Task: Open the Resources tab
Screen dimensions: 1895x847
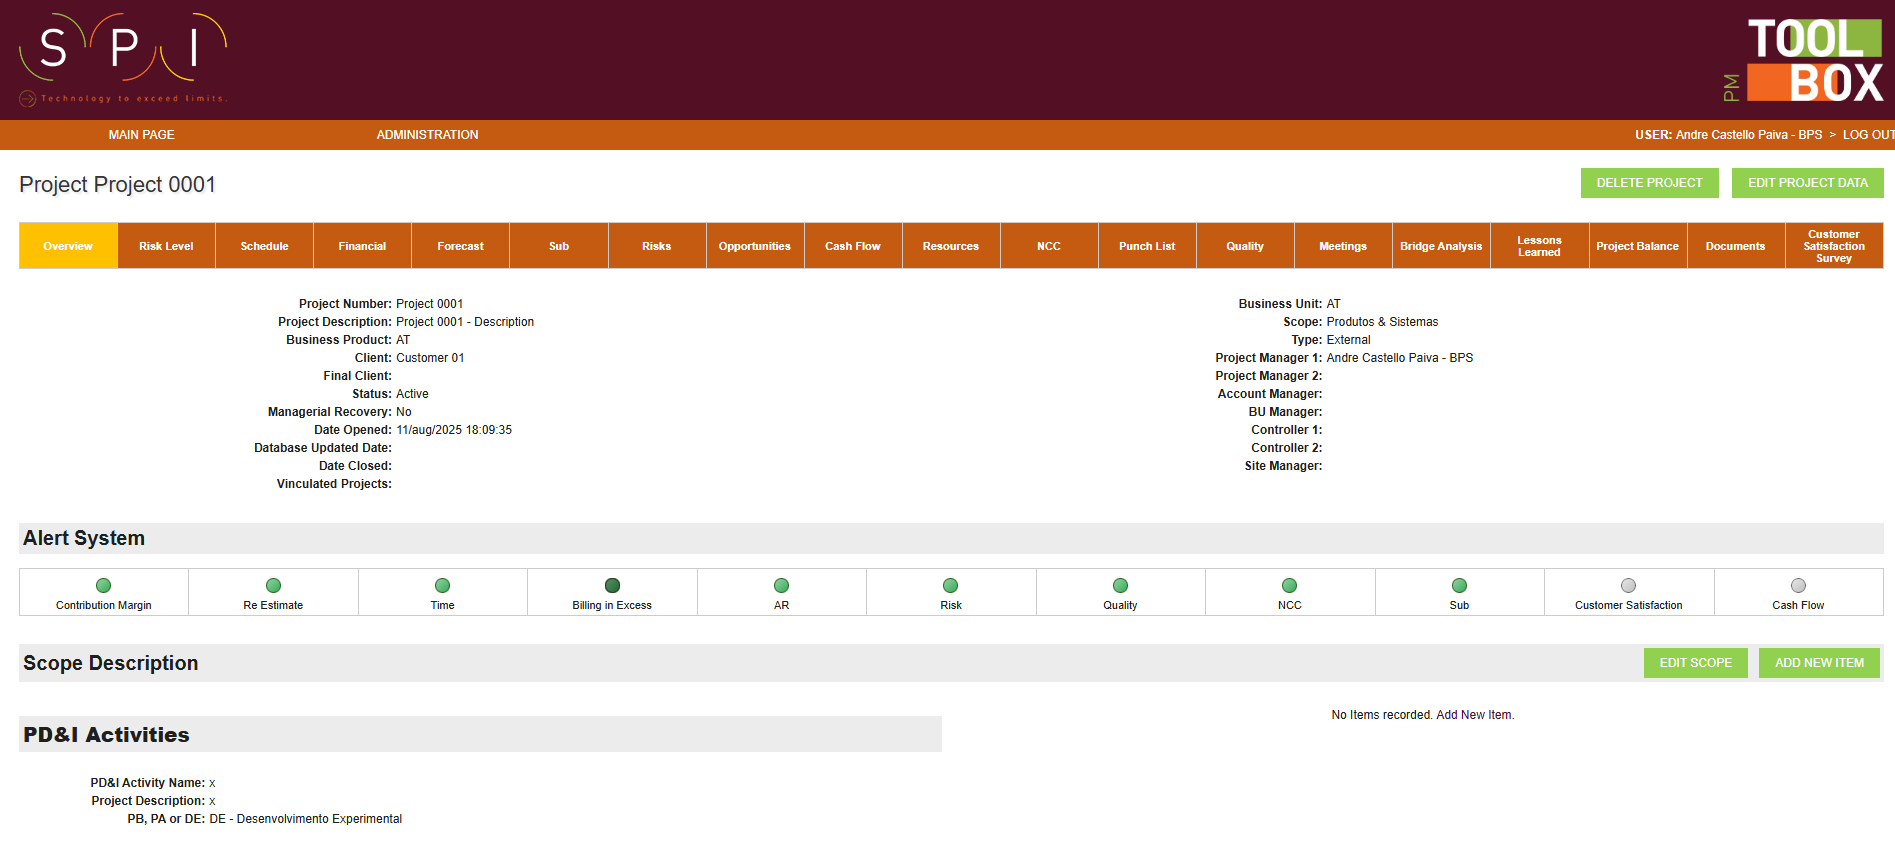Action: [x=951, y=246]
